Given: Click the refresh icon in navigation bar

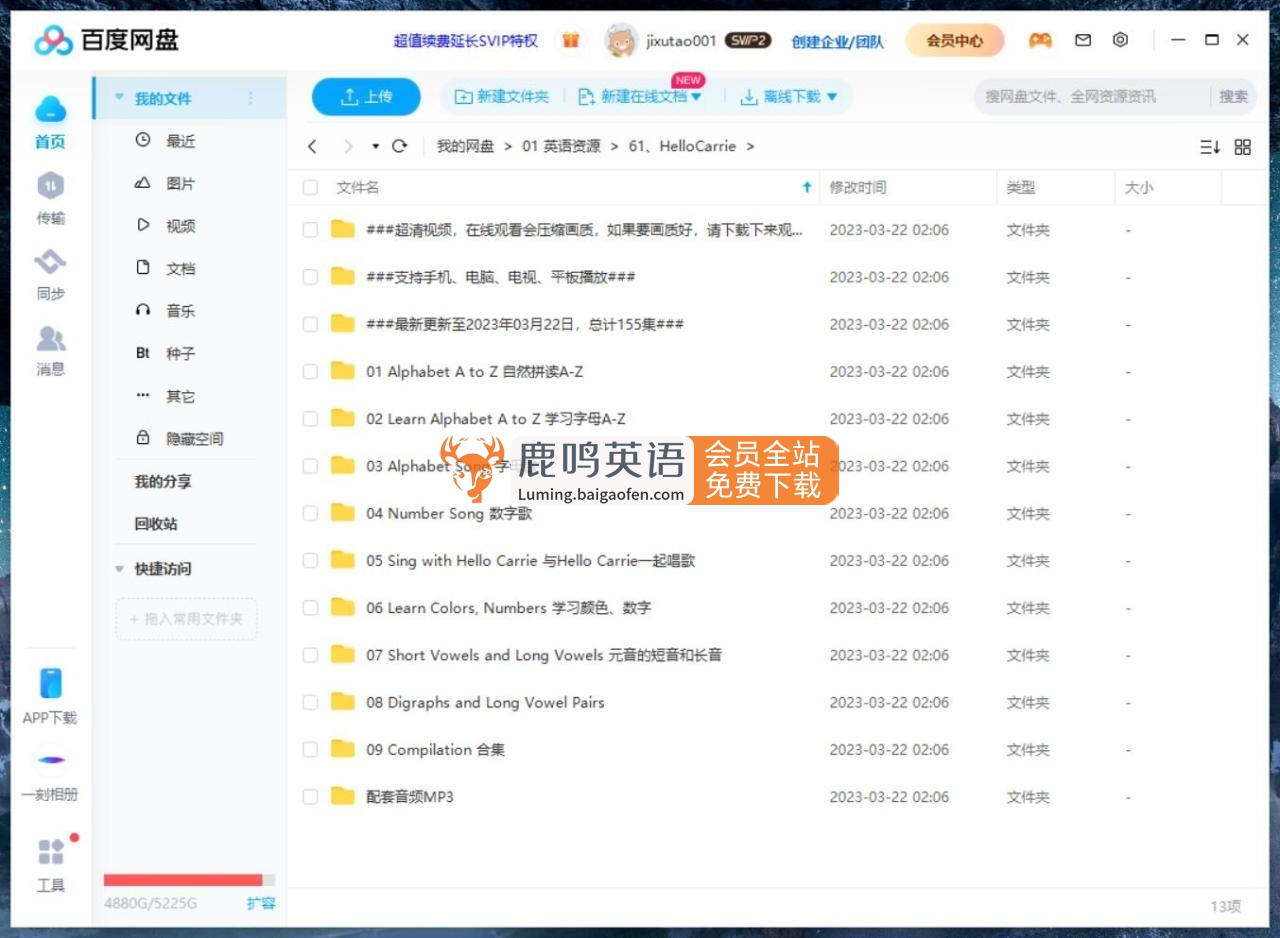Looking at the screenshot, I should tap(400, 146).
